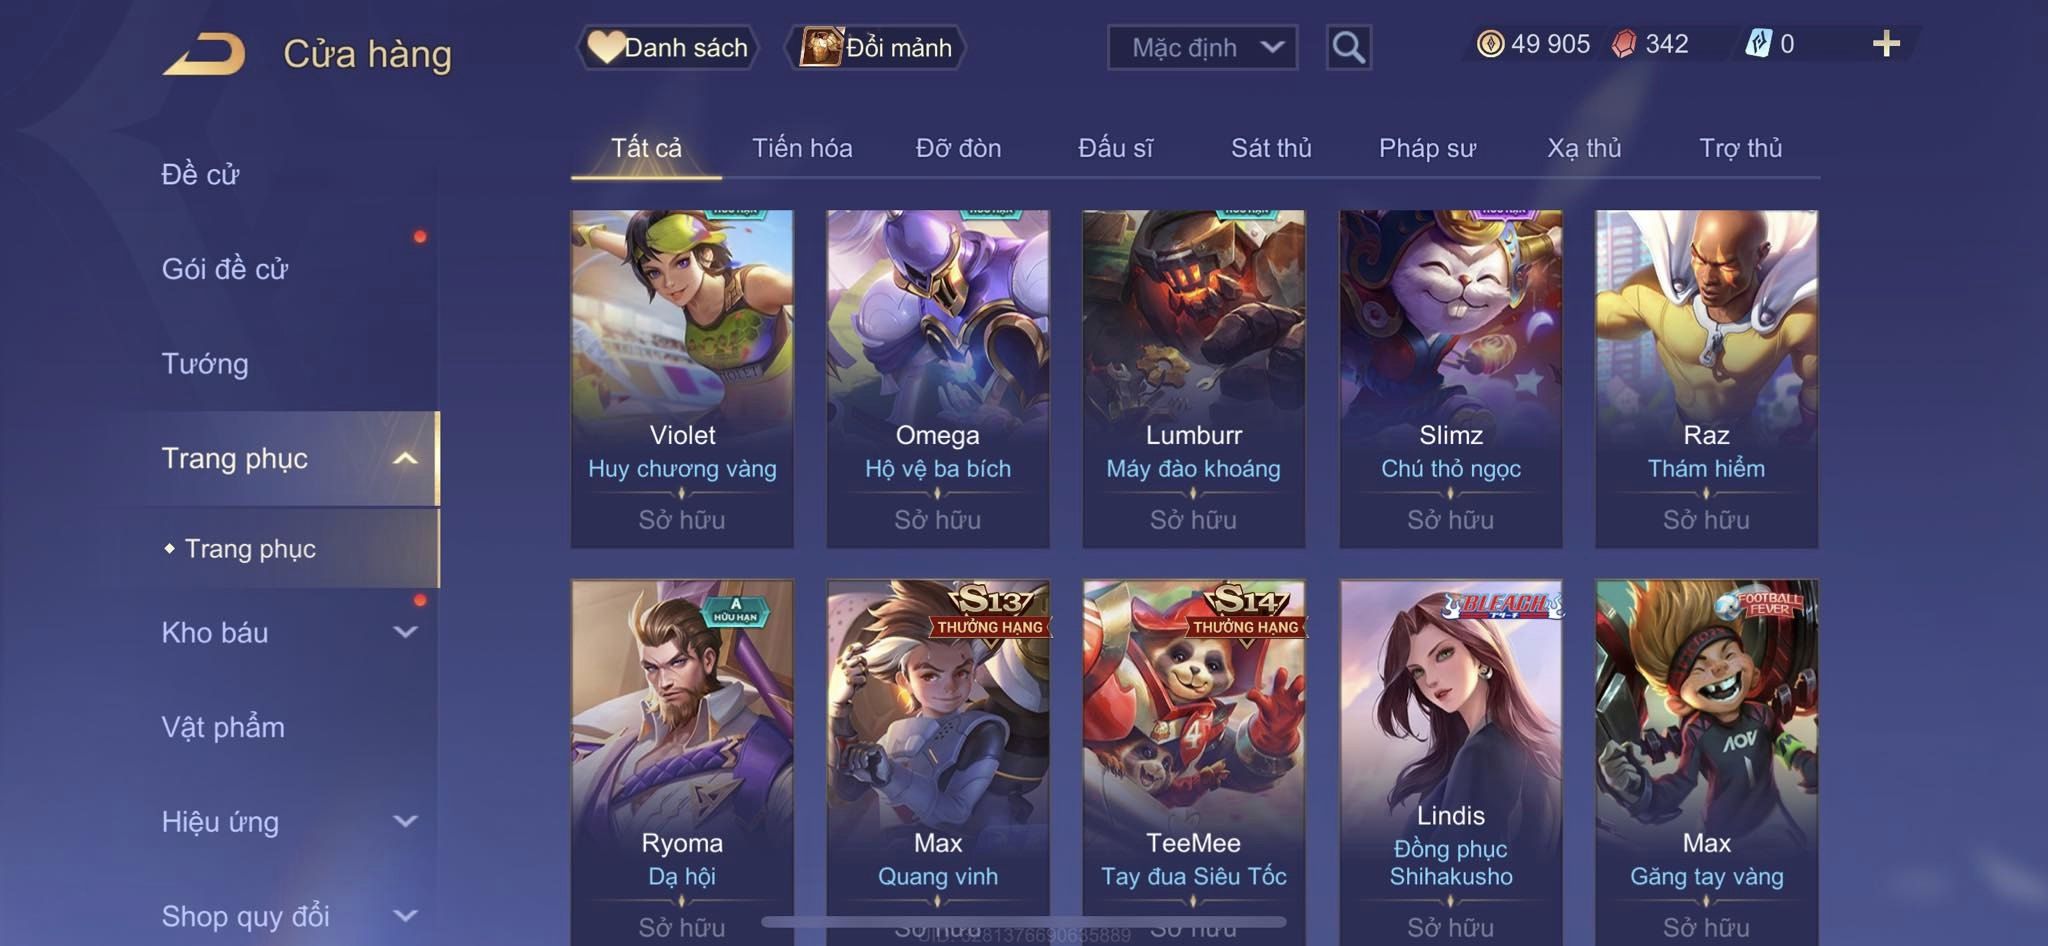Tap the gold coin balance icon
Image resolution: width=2048 pixels, height=946 pixels.
[1490, 44]
